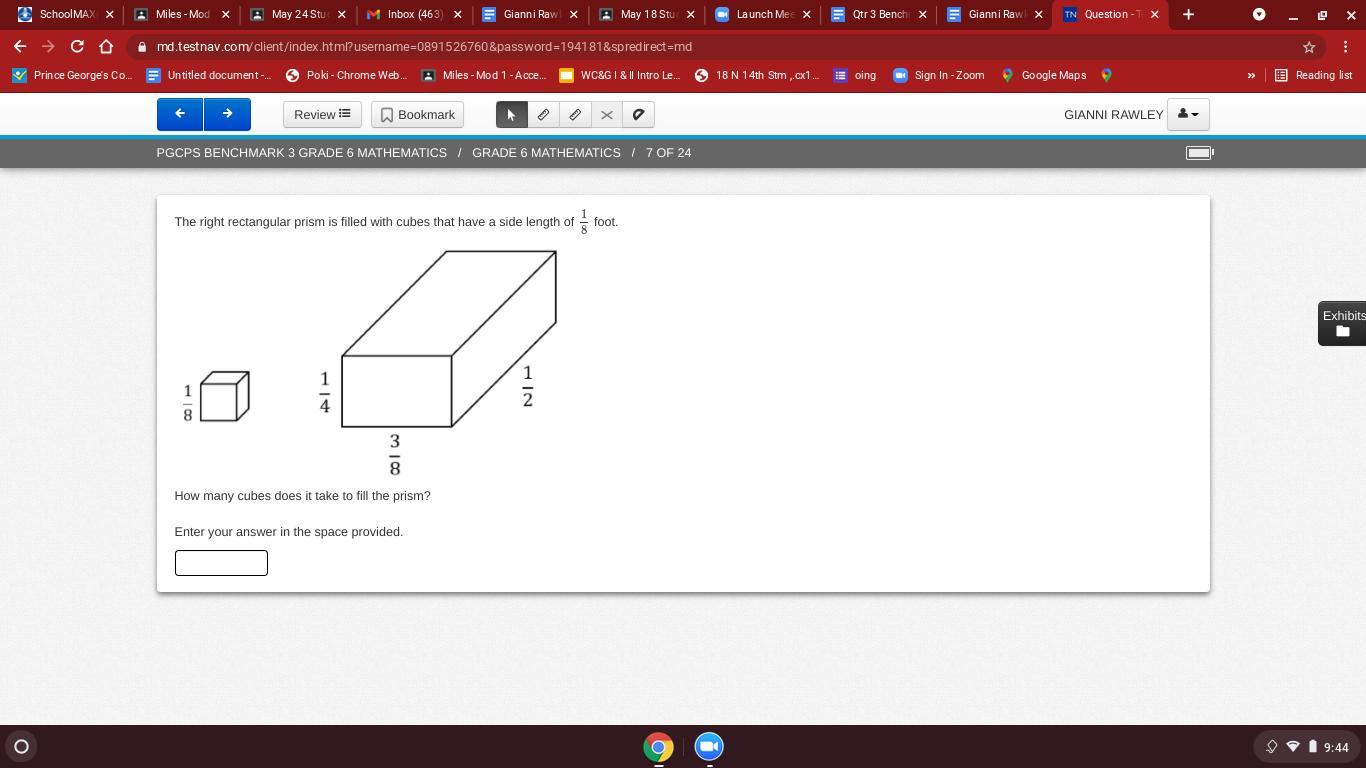Open a new browser tab

[1188, 14]
